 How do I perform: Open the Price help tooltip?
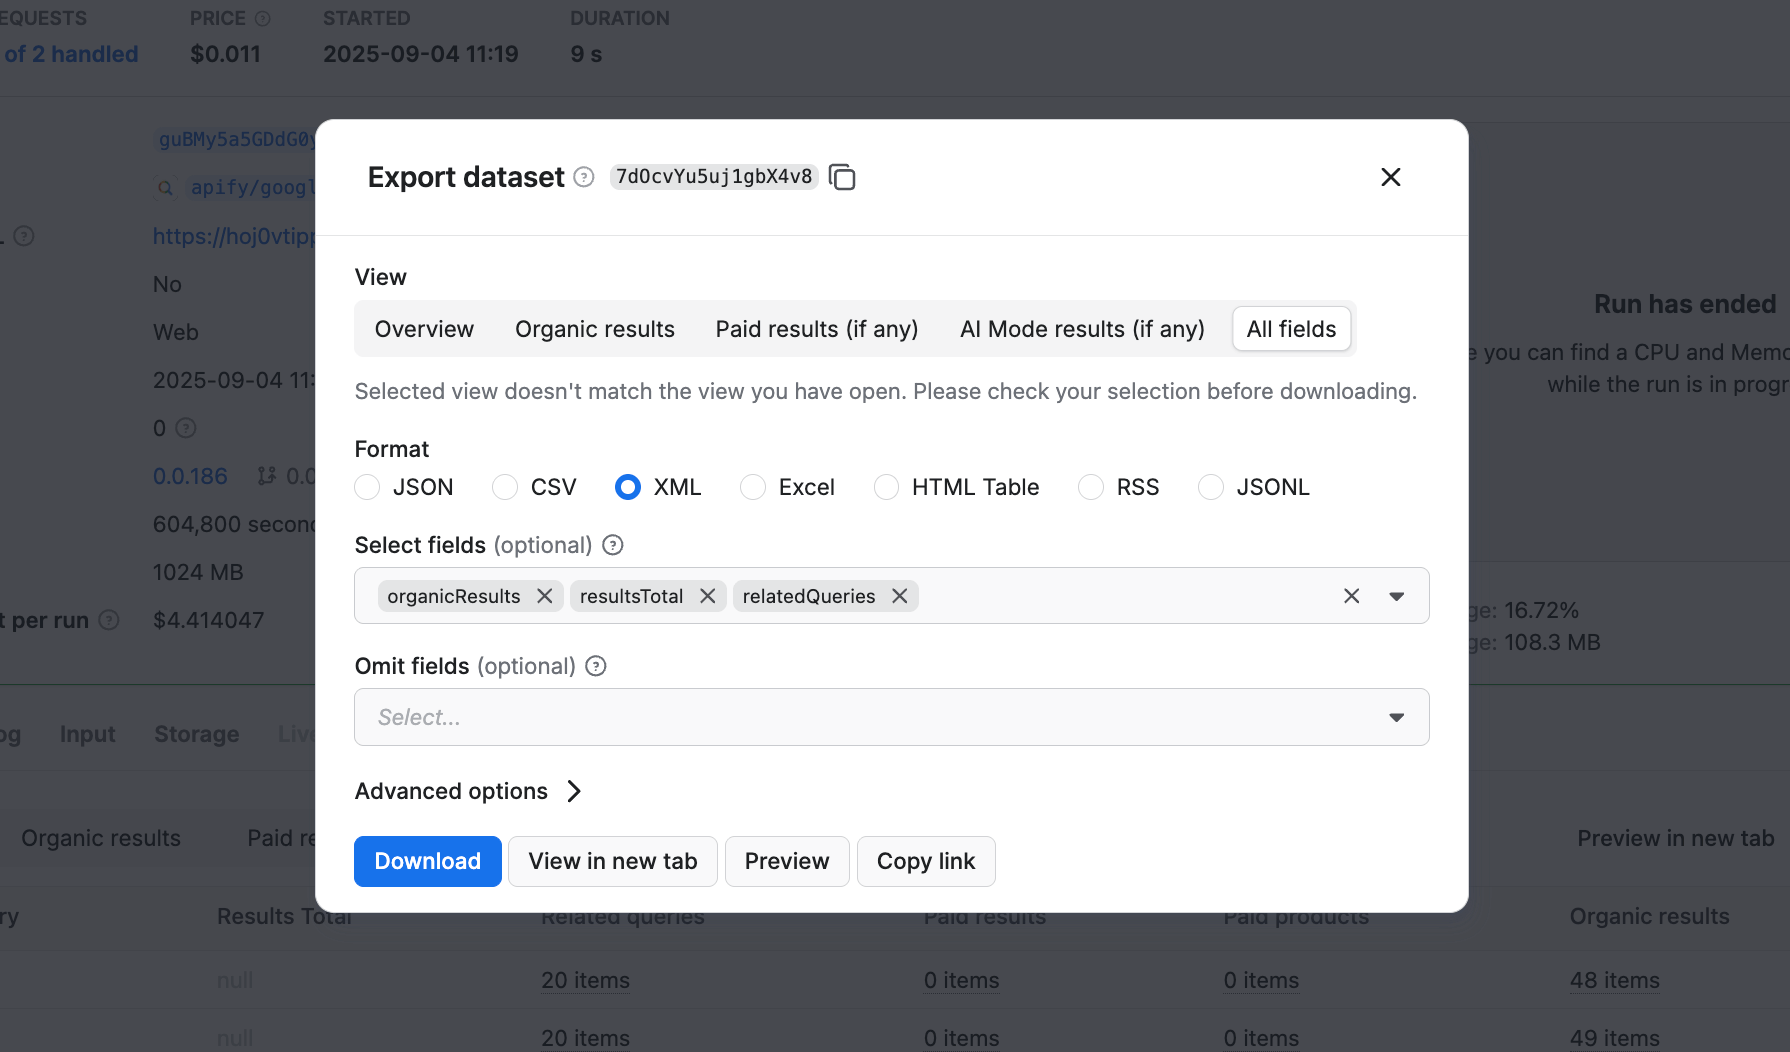click(262, 17)
